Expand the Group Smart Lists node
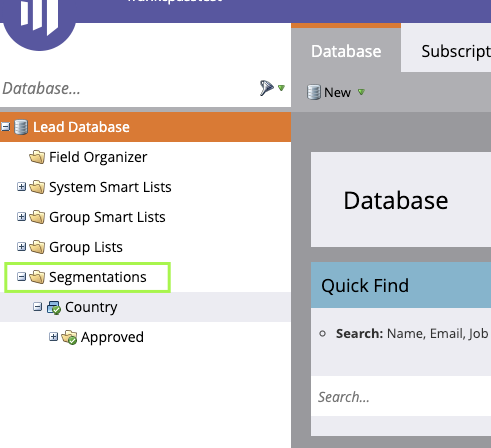The height and width of the screenshot is (448, 491). pyautogui.click(x=21, y=217)
